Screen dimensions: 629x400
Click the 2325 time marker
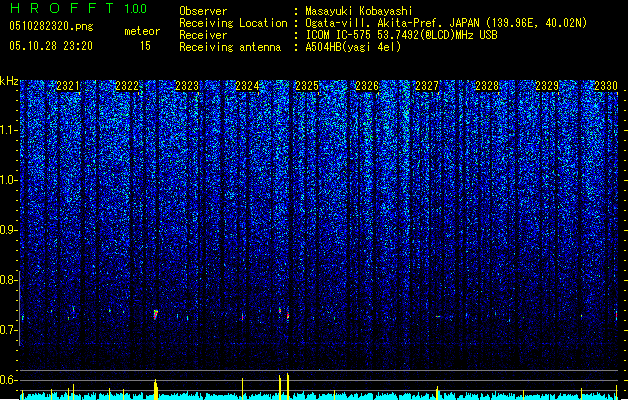[307, 86]
